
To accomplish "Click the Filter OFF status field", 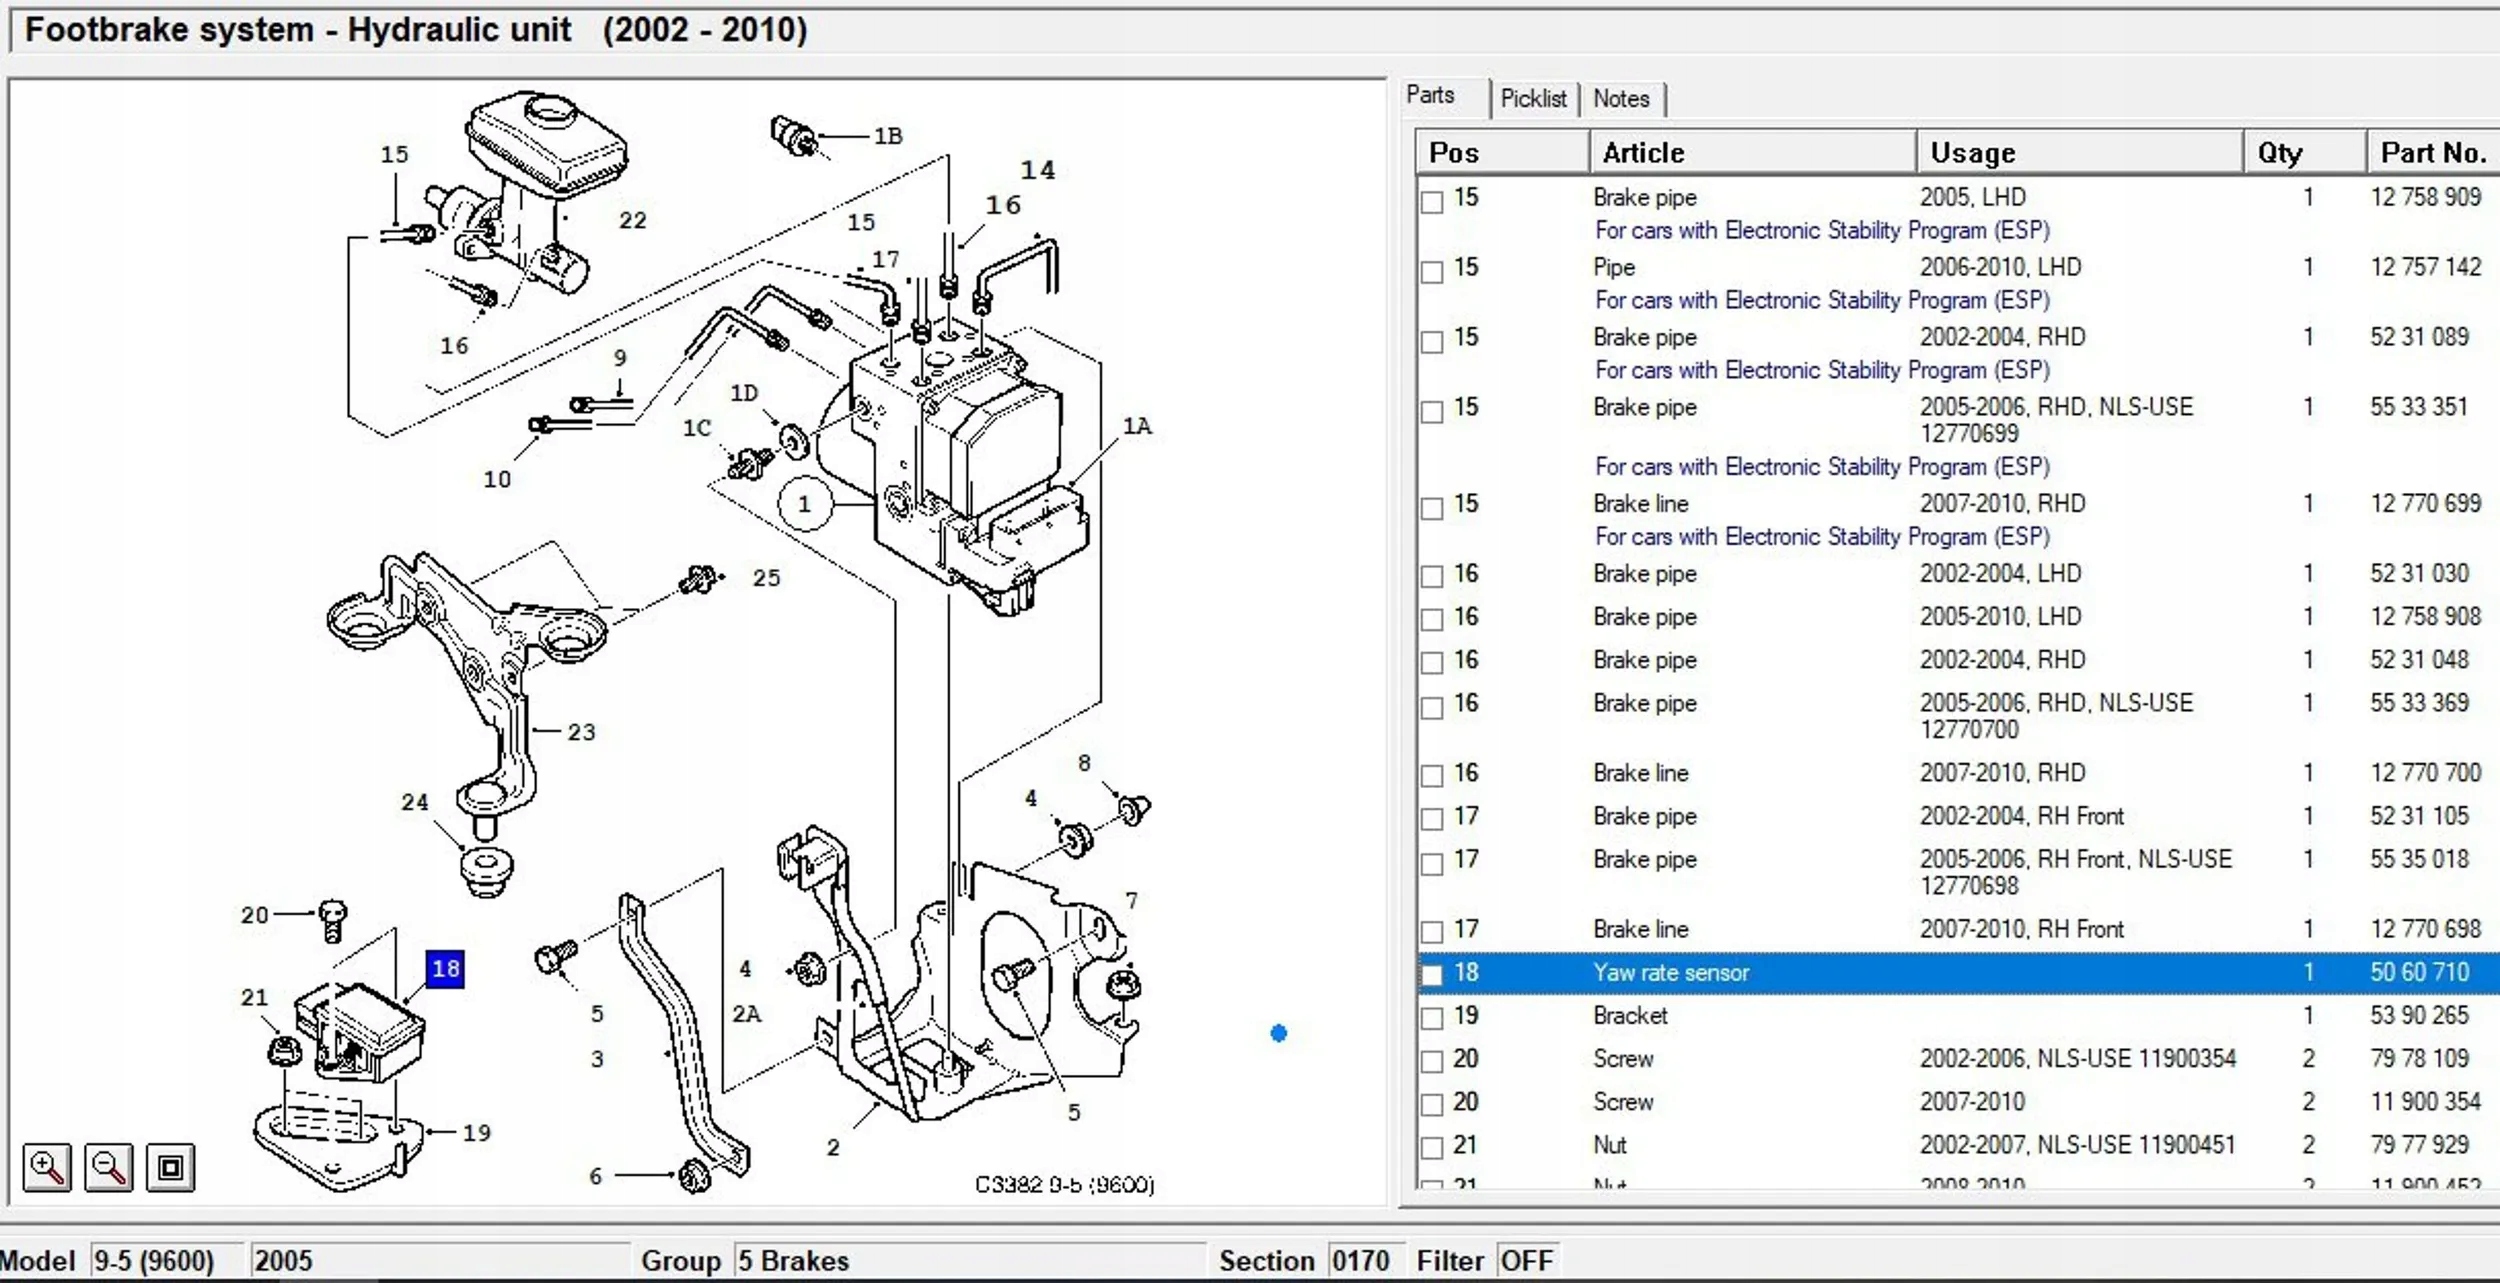I will point(1527,1261).
